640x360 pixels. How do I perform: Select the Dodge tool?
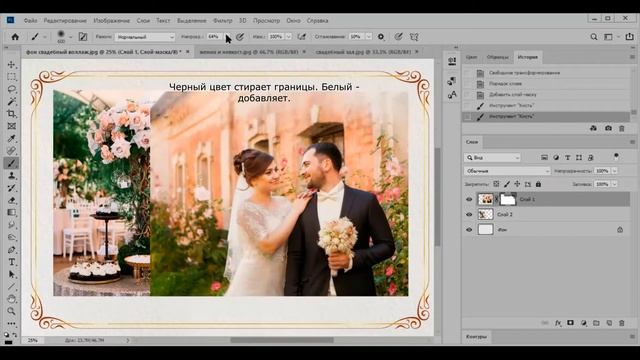point(11,237)
